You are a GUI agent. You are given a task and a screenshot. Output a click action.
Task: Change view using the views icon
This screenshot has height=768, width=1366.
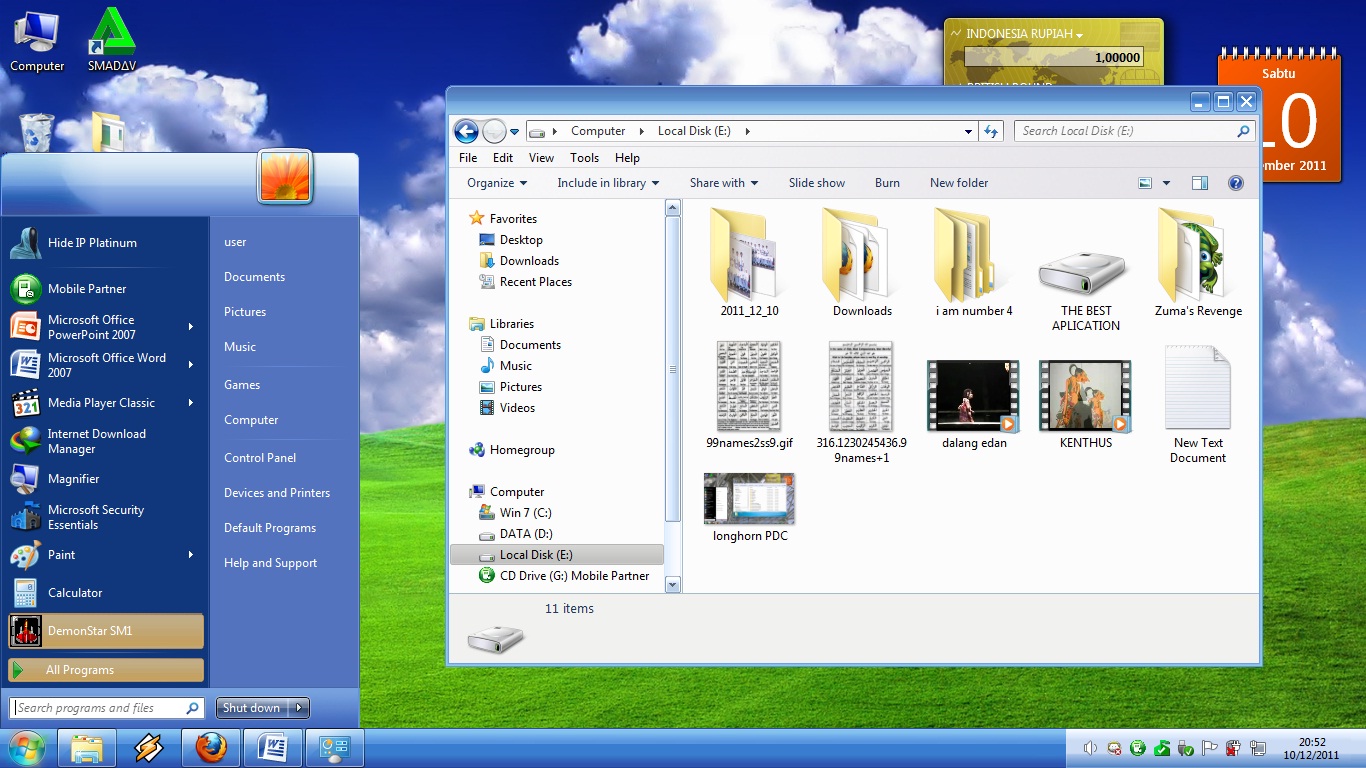pos(1146,183)
